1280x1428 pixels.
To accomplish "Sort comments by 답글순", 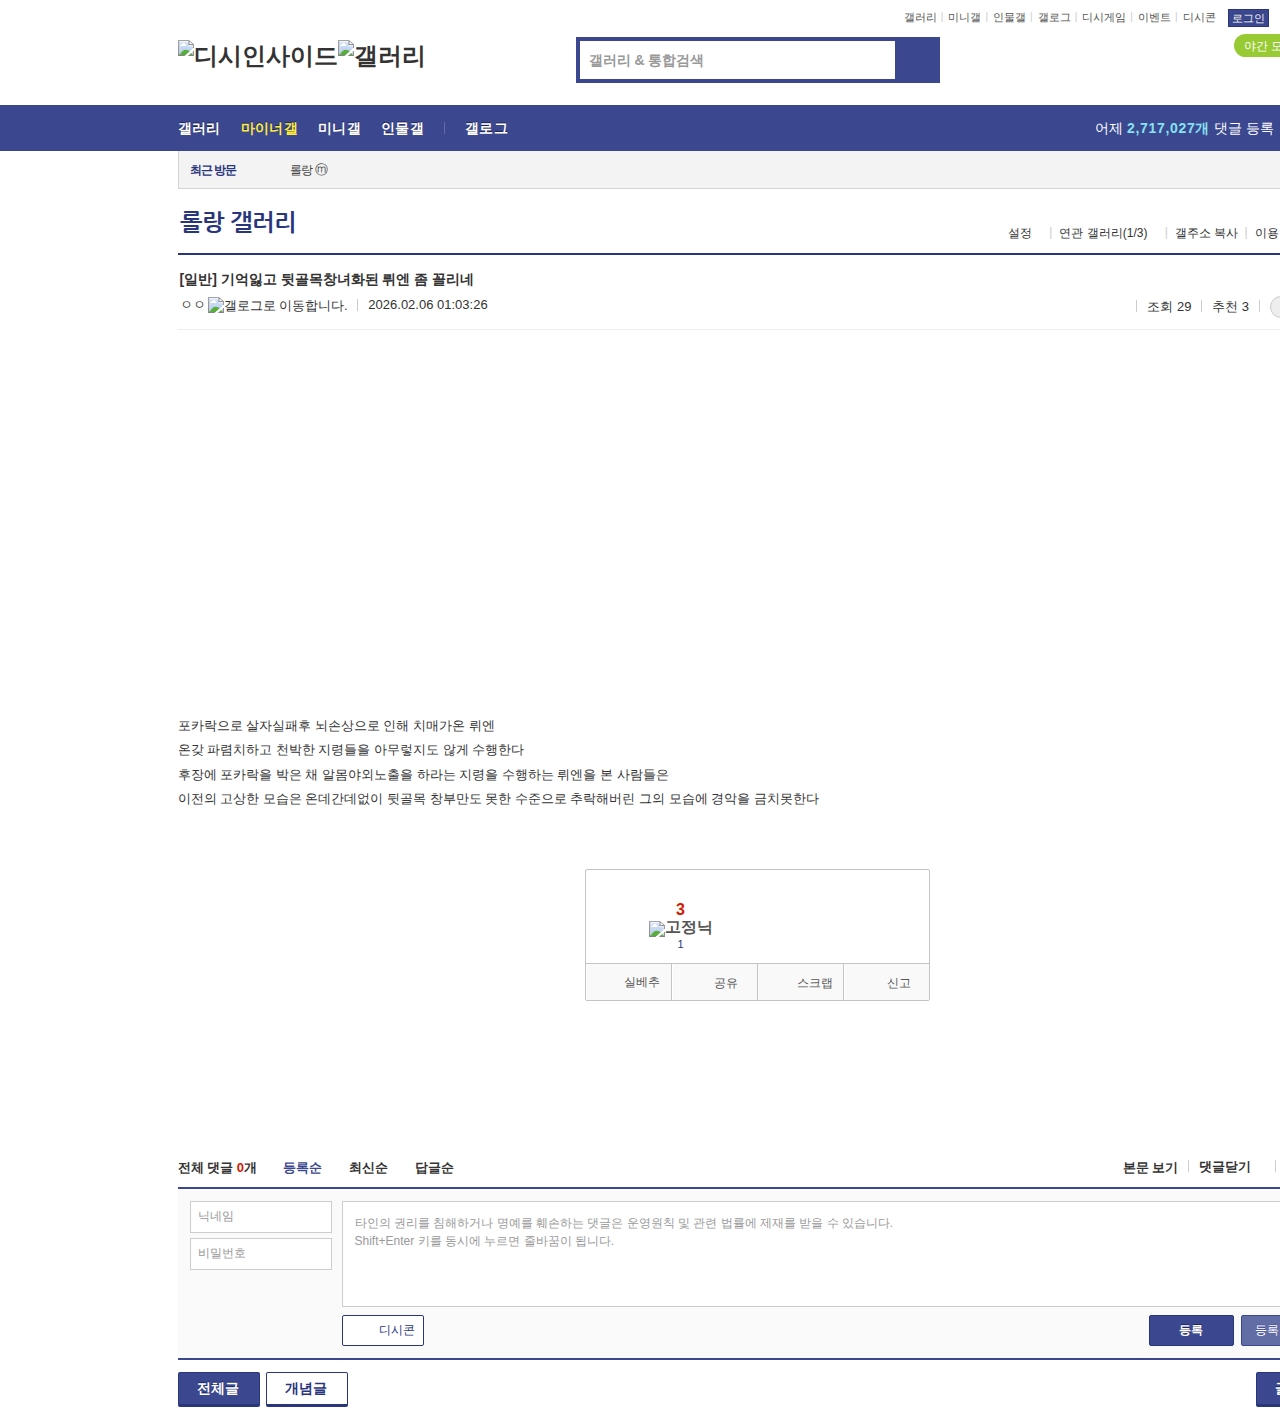I will 434,1168.
